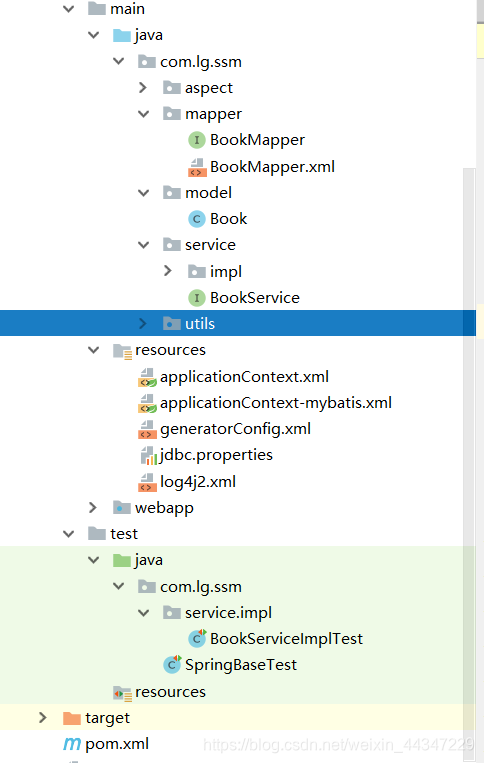This screenshot has width=484, height=763.
Task: Click the BookService interface icon
Action: tap(197, 298)
